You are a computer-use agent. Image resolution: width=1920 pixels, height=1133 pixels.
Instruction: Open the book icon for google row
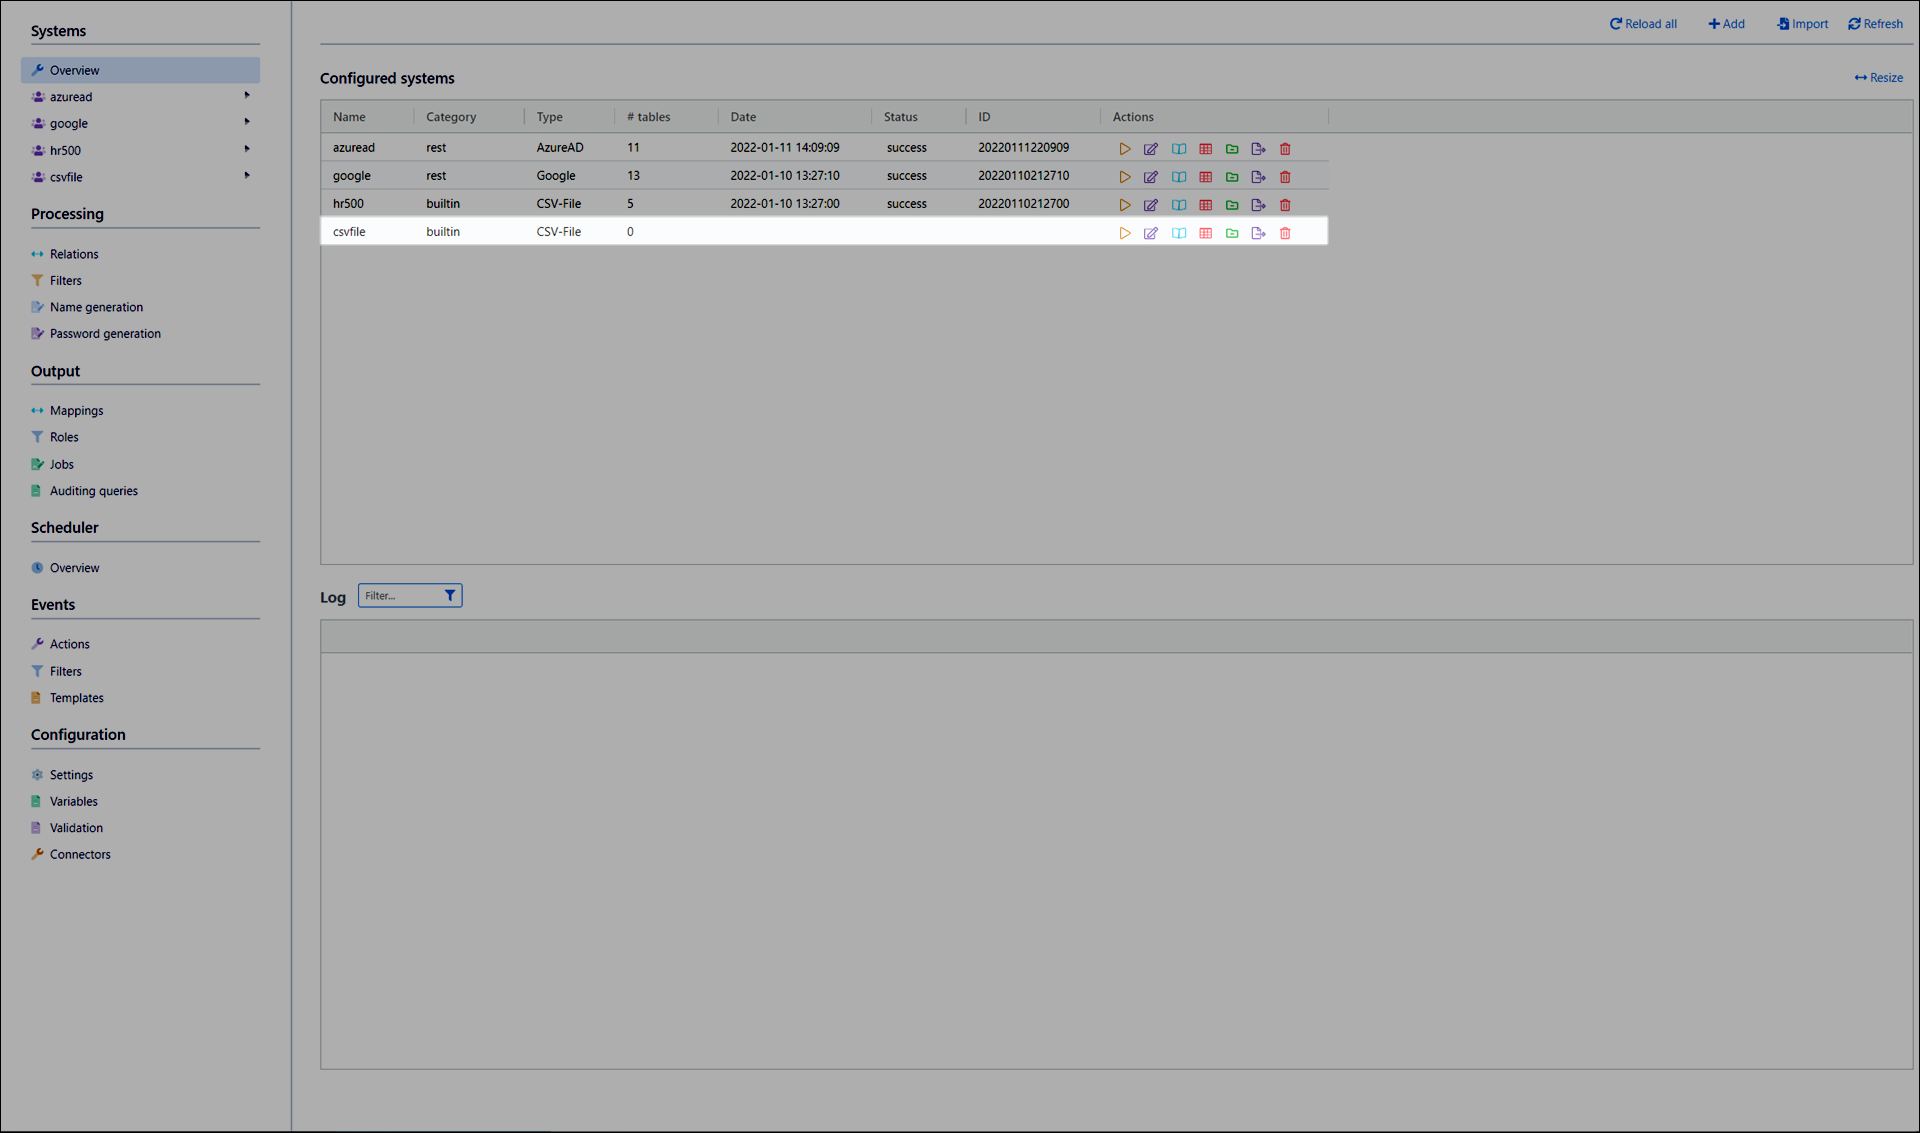1179,177
